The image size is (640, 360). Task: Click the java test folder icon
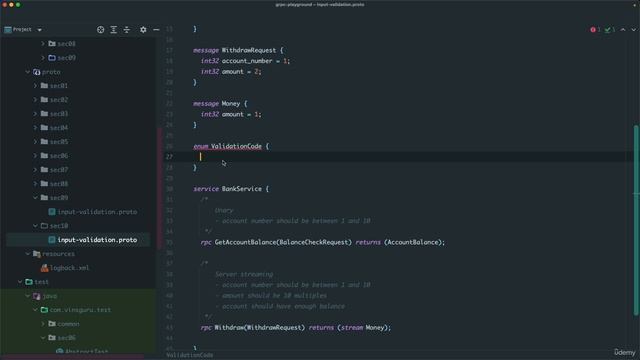pyautogui.click(x=36, y=296)
